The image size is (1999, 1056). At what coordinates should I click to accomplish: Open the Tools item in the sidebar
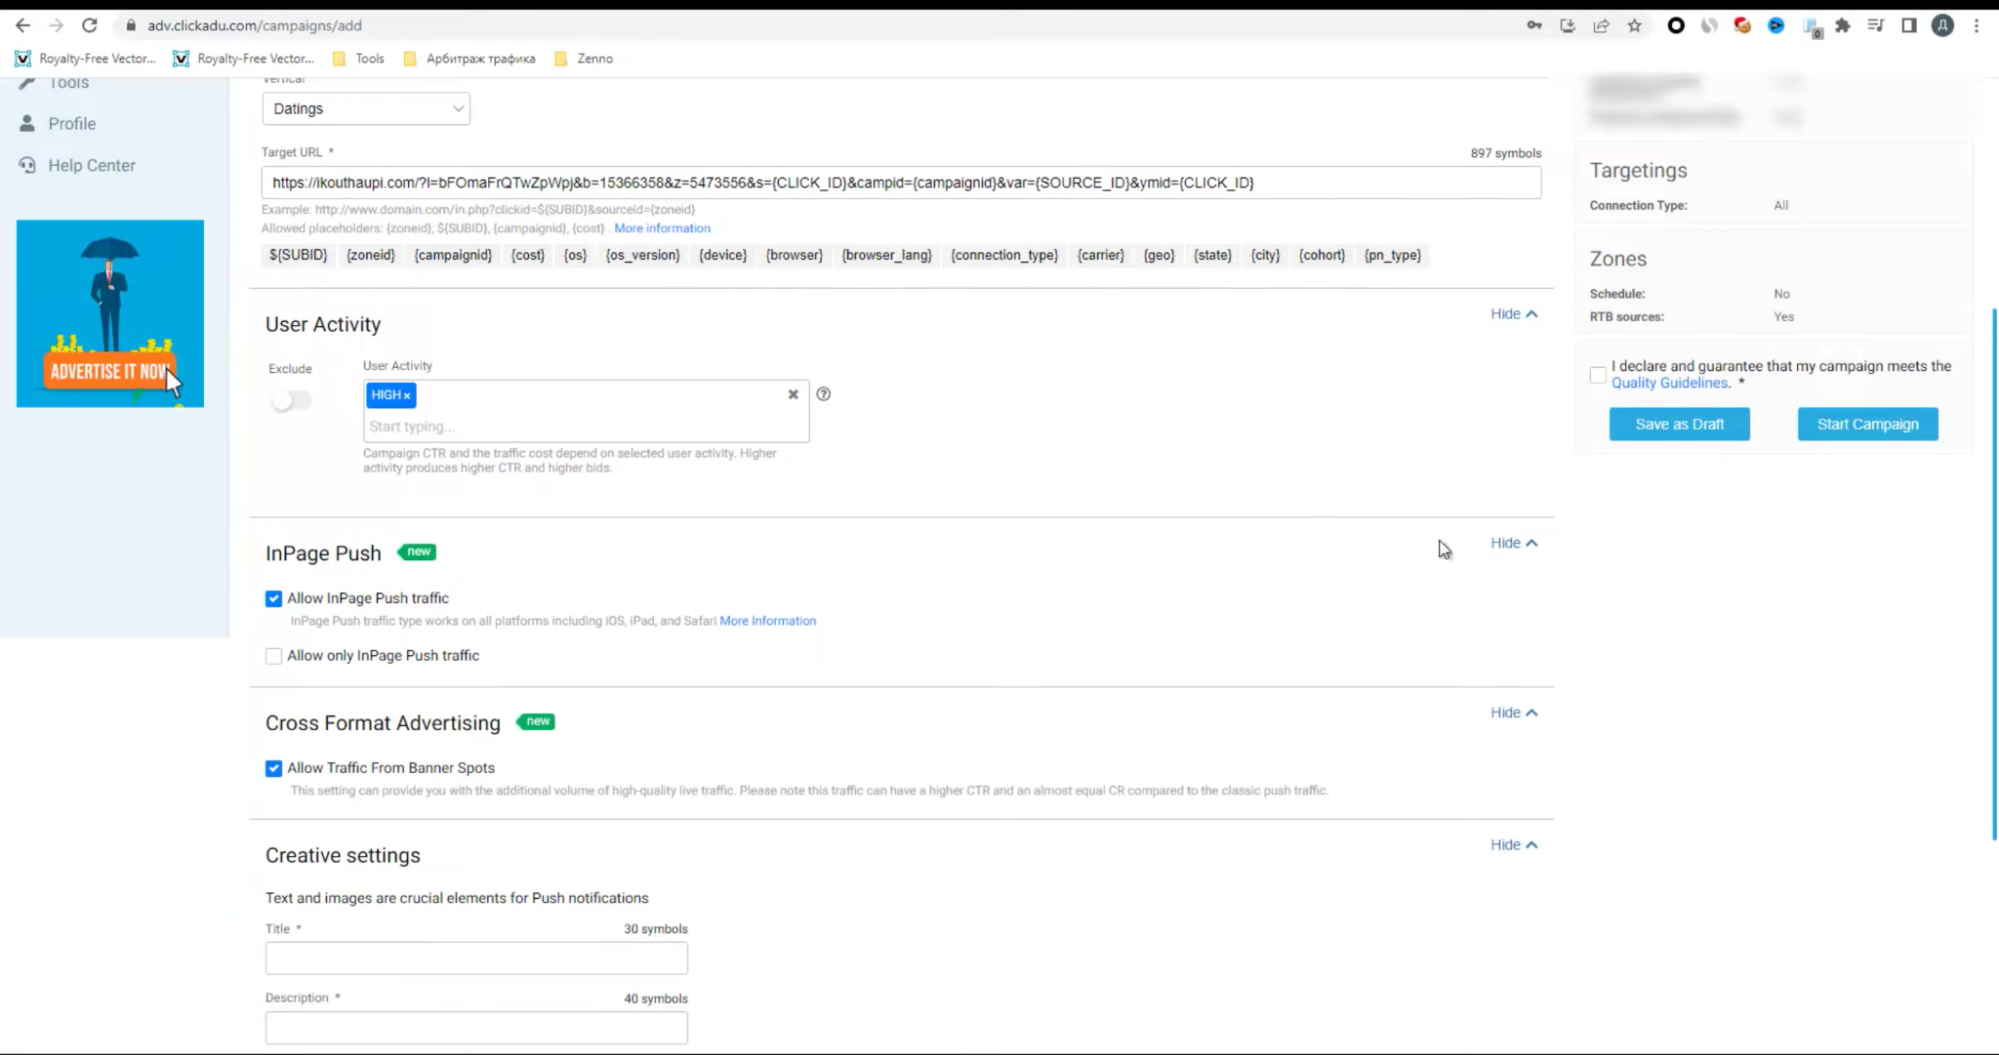point(68,83)
